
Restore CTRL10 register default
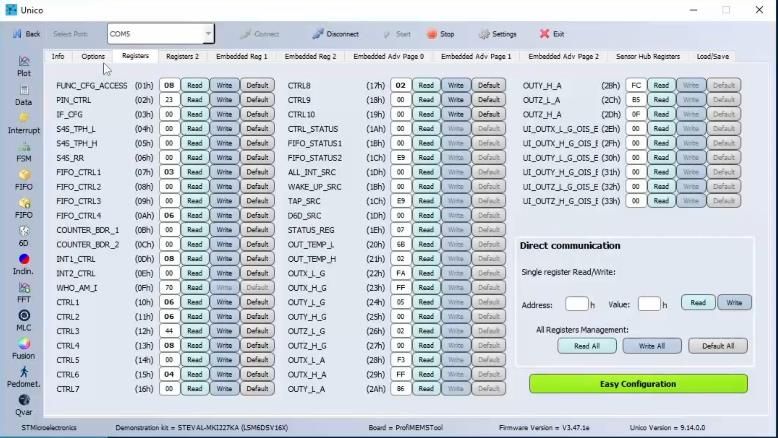[x=489, y=114]
